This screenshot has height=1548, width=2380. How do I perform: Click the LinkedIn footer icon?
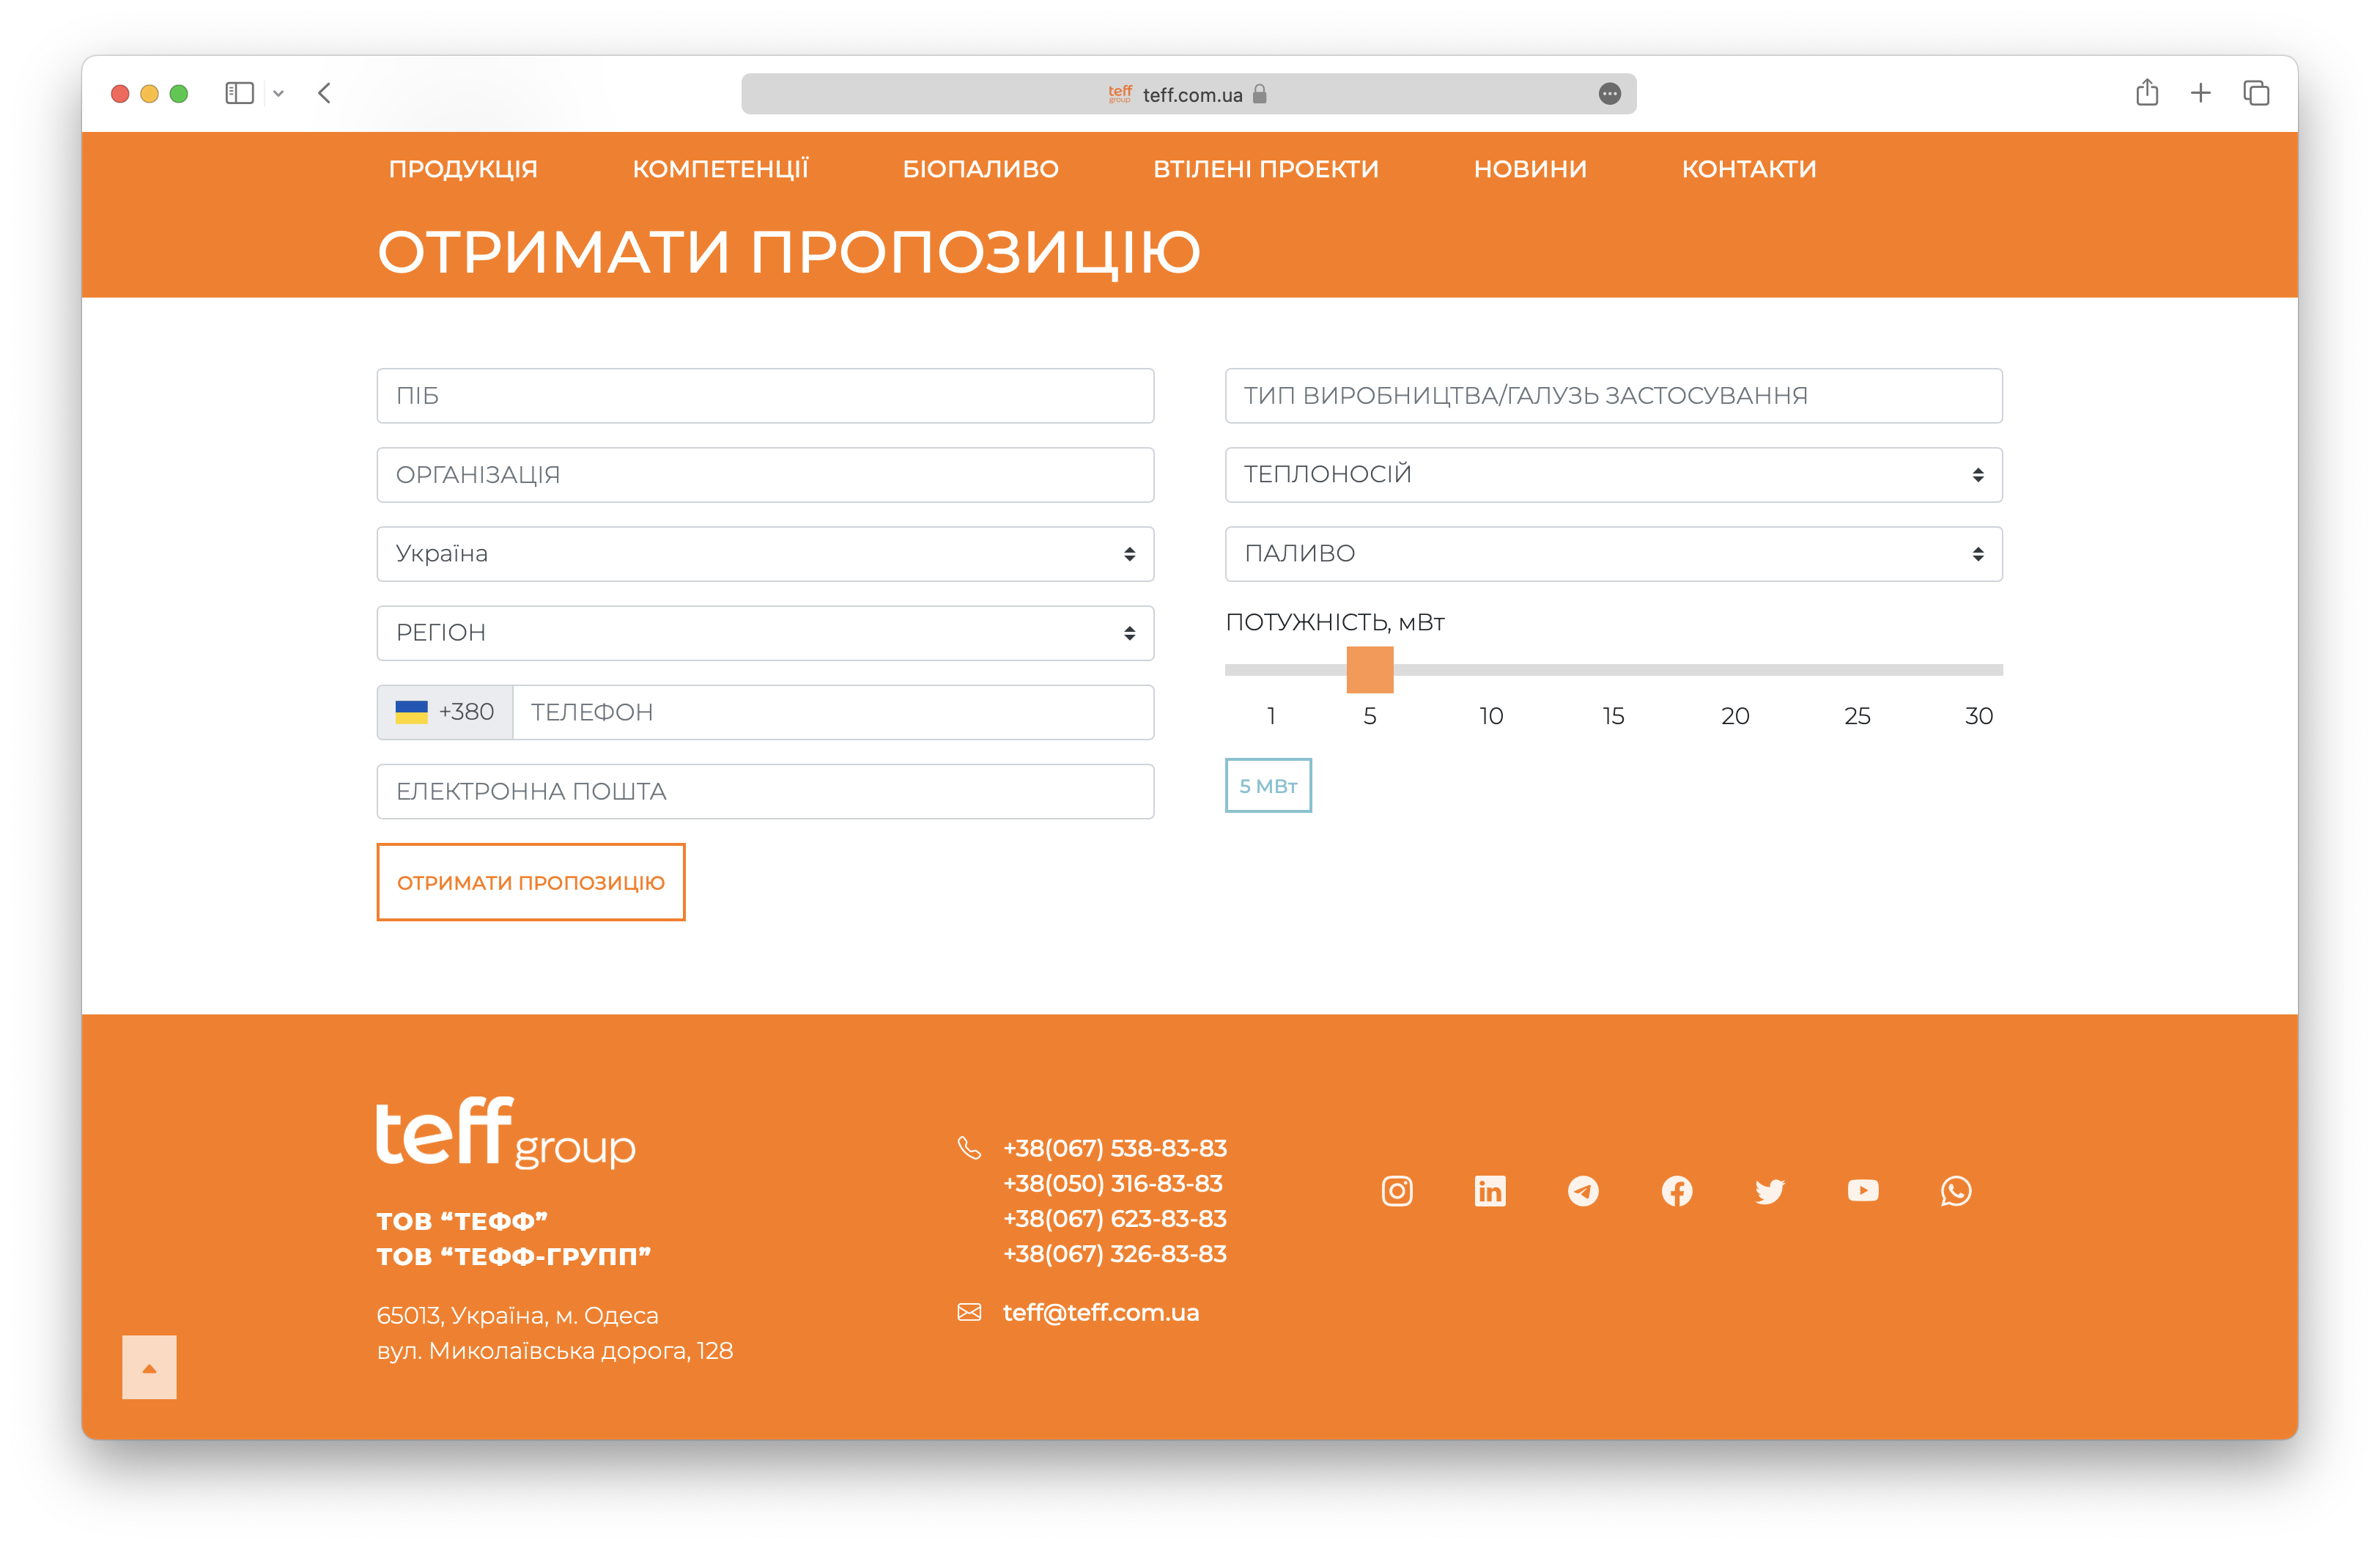1490,1191
